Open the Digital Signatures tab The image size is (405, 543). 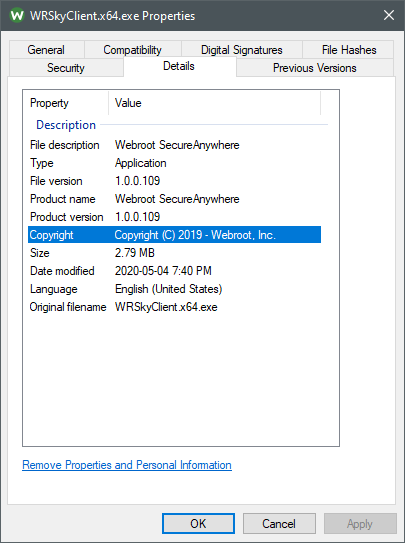click(242, 50)
